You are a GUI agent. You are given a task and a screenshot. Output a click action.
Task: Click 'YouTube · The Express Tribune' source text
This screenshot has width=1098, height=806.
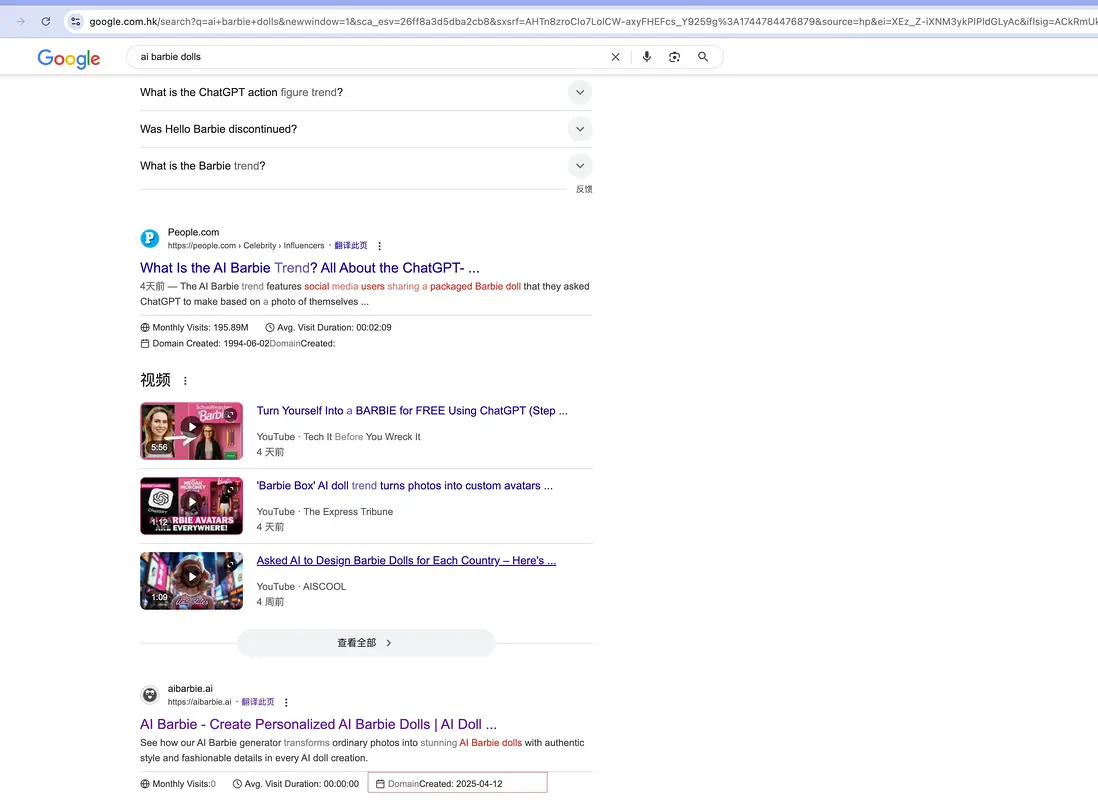pos(324,512)
